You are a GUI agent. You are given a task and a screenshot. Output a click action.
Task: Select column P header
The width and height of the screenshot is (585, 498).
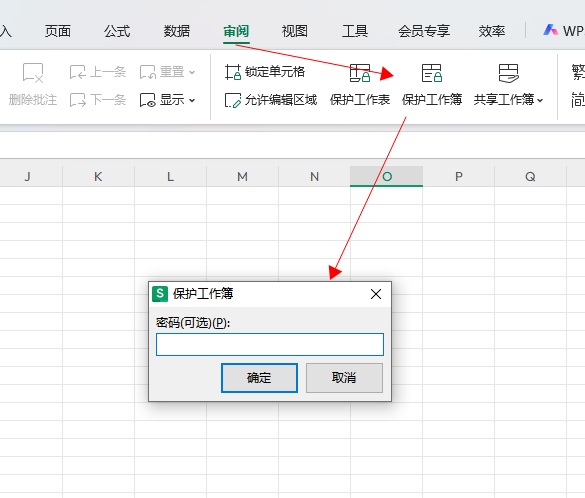tap(459, 176)
